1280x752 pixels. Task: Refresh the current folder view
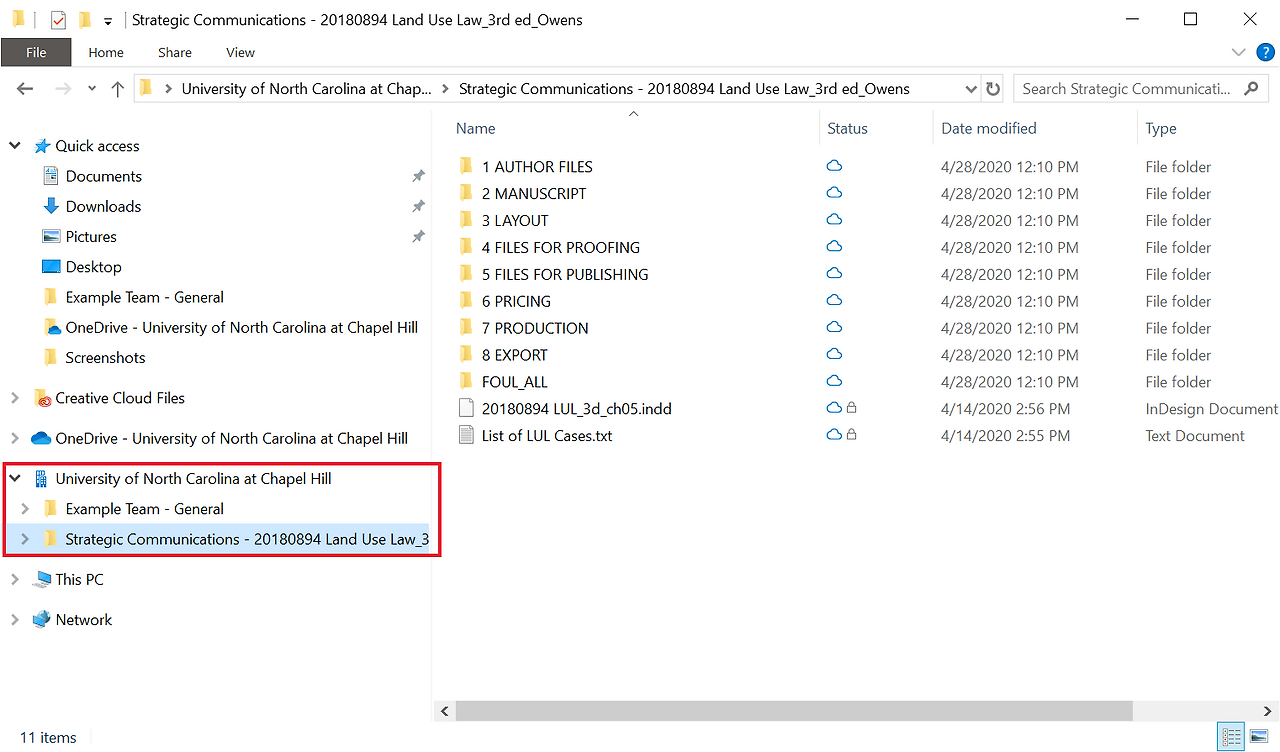click(993, 89)
